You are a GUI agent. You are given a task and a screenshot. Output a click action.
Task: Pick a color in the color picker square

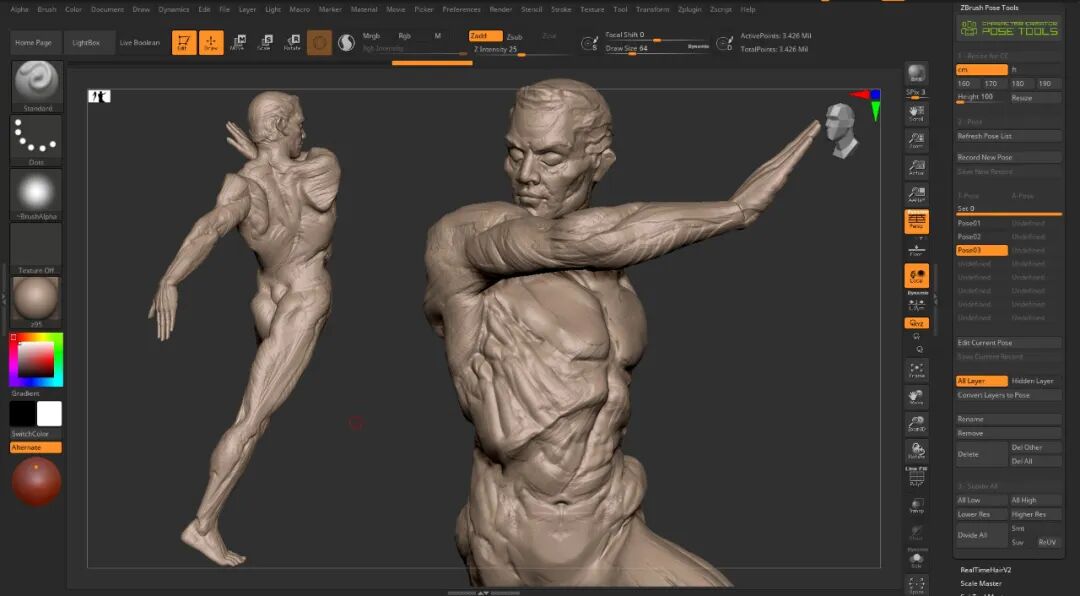[x=36, y=358]
